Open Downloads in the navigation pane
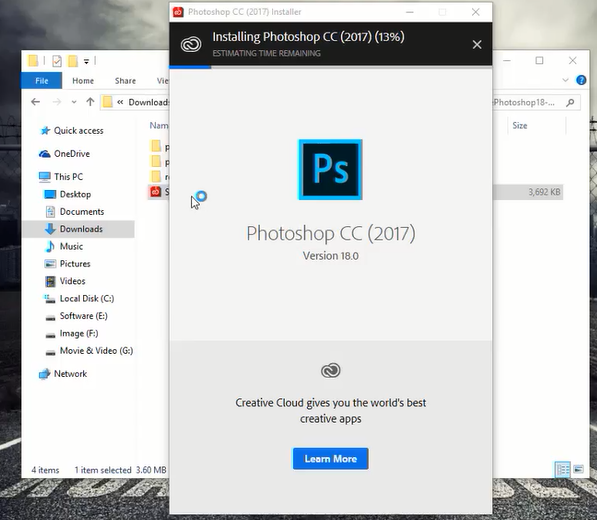This screenshot has height=520, width=597. 78,229
